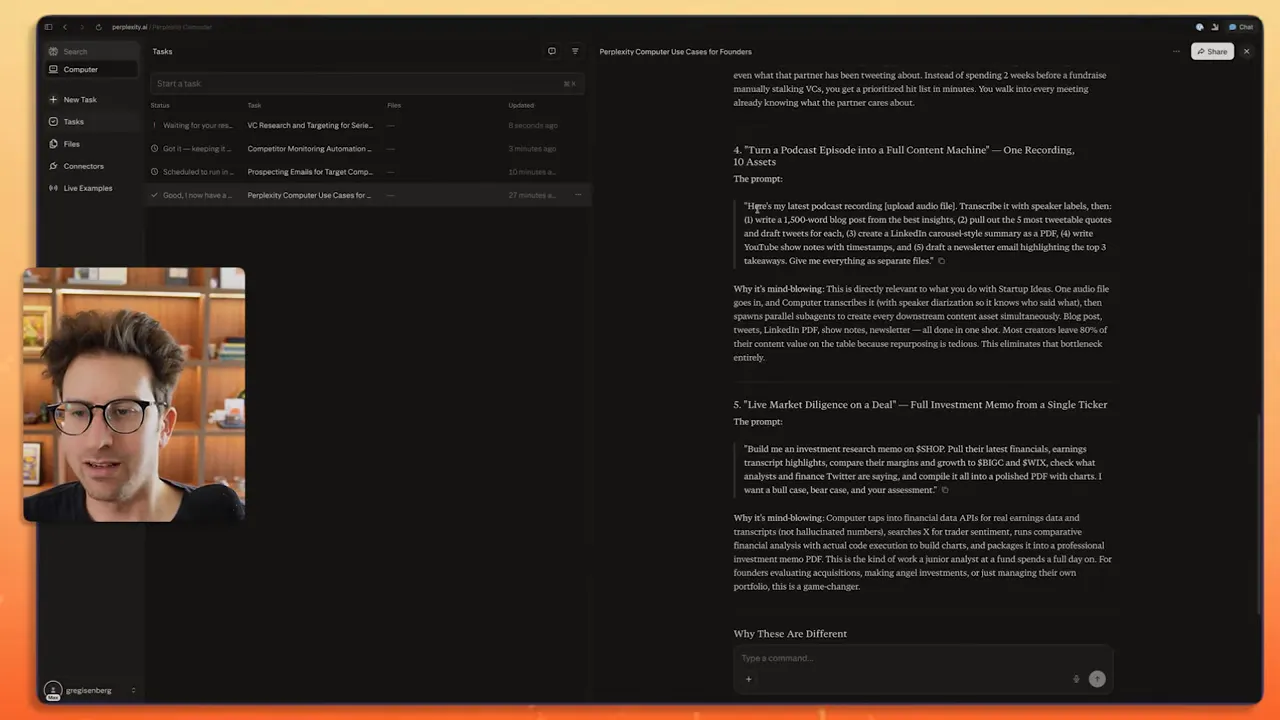This screenshot has height=720, width=1280.
Task: Activate the microphone in command box
Action: click(x=1076, y=679)
